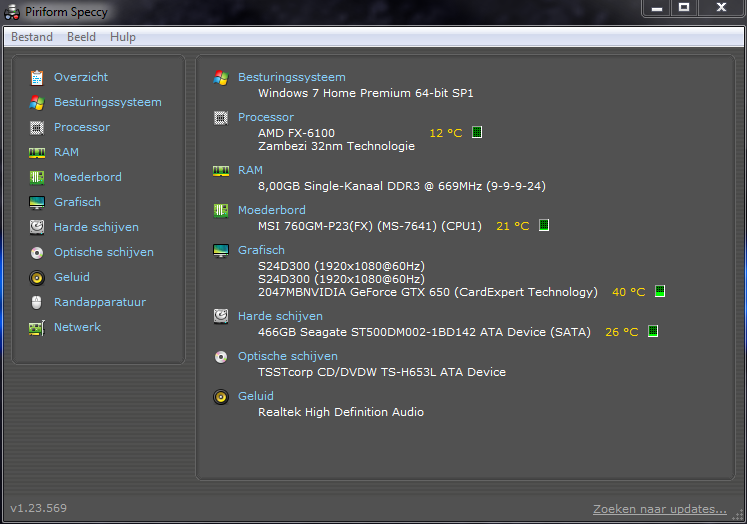Click the hard drive icon beside sidebar Harde schijven
747x524 pixels.
click(37, 227)
